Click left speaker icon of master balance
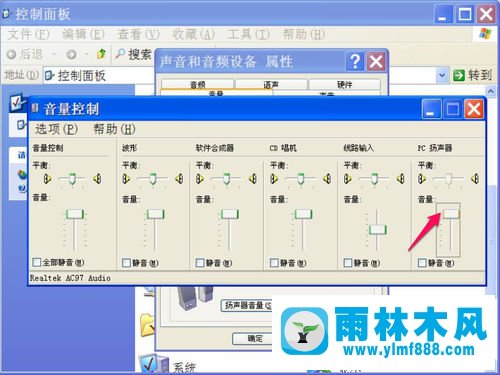The image size is (500, 375). click(x=47, y=179)
